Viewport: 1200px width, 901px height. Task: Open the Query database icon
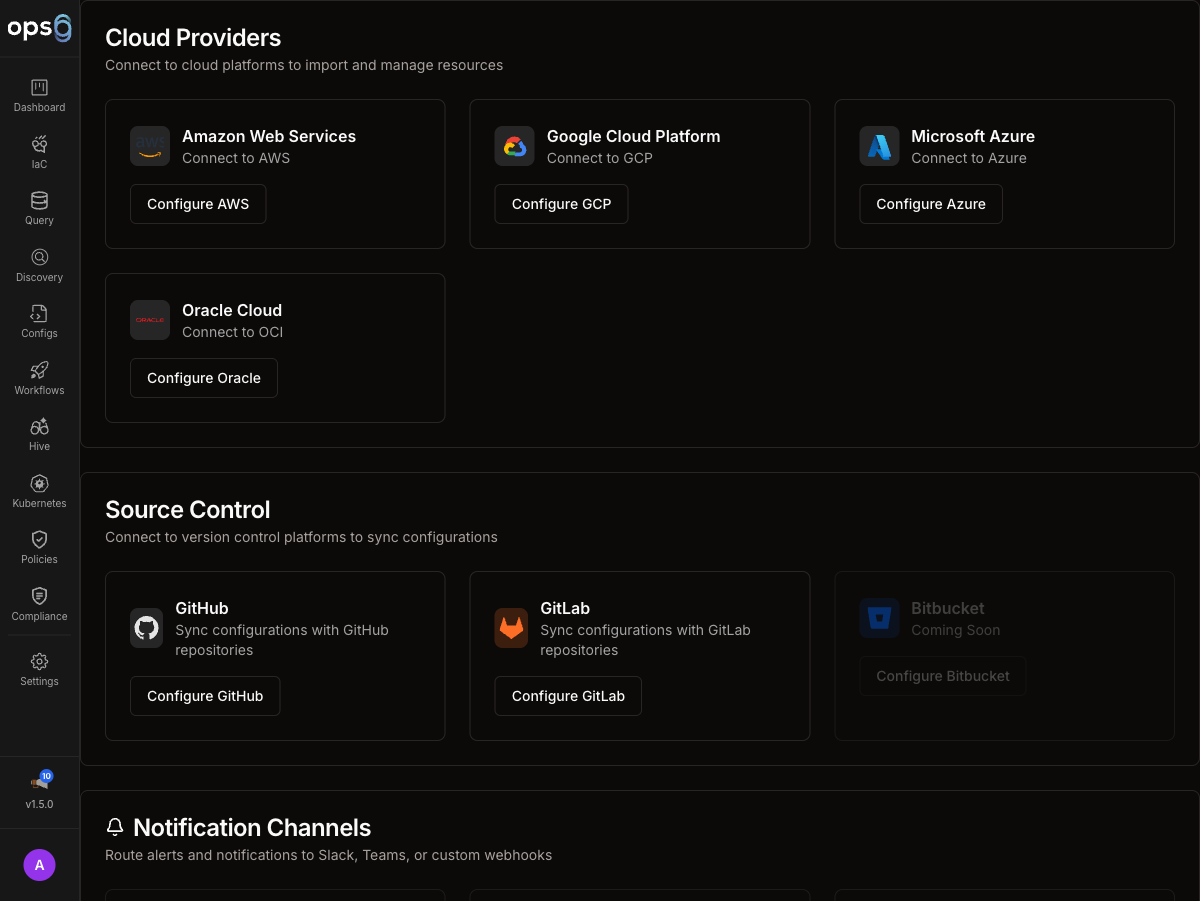[39, 201]
